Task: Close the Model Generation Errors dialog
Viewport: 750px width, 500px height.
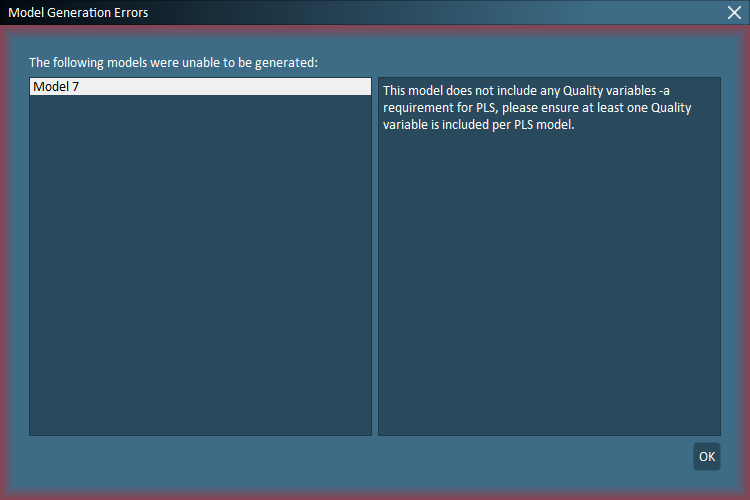Action: (734, 12)
